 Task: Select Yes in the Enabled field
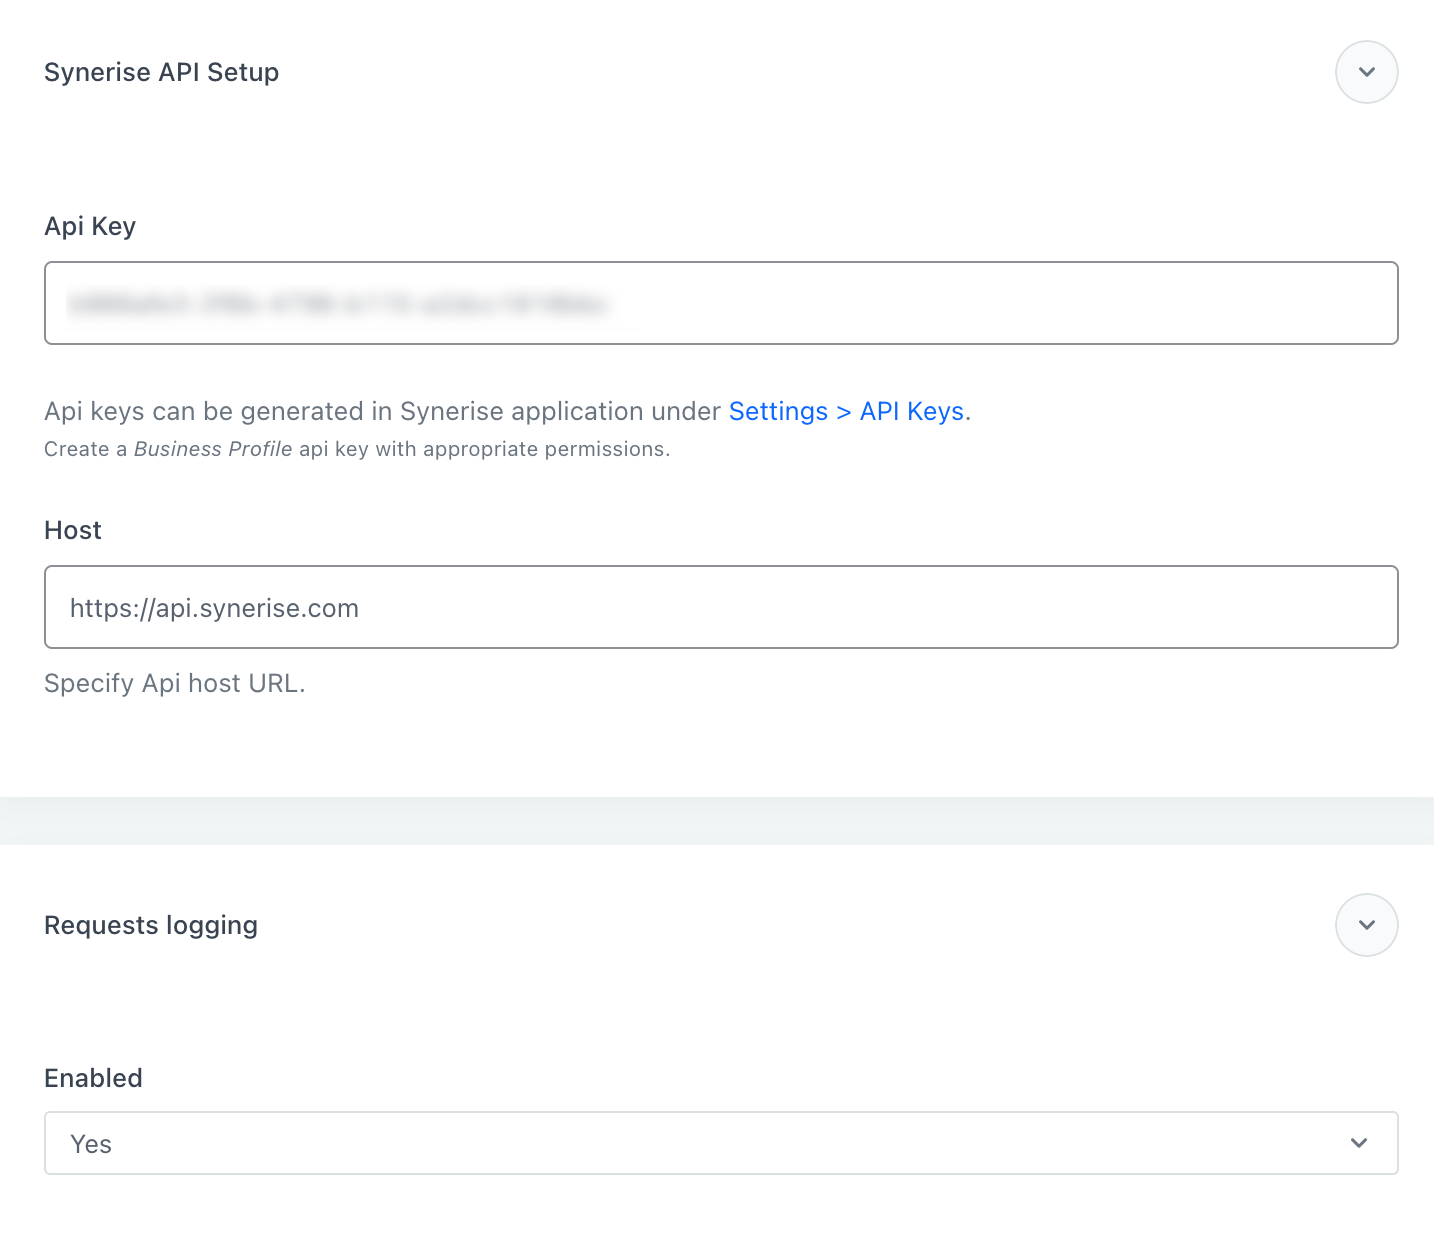tap(91, 1143)
